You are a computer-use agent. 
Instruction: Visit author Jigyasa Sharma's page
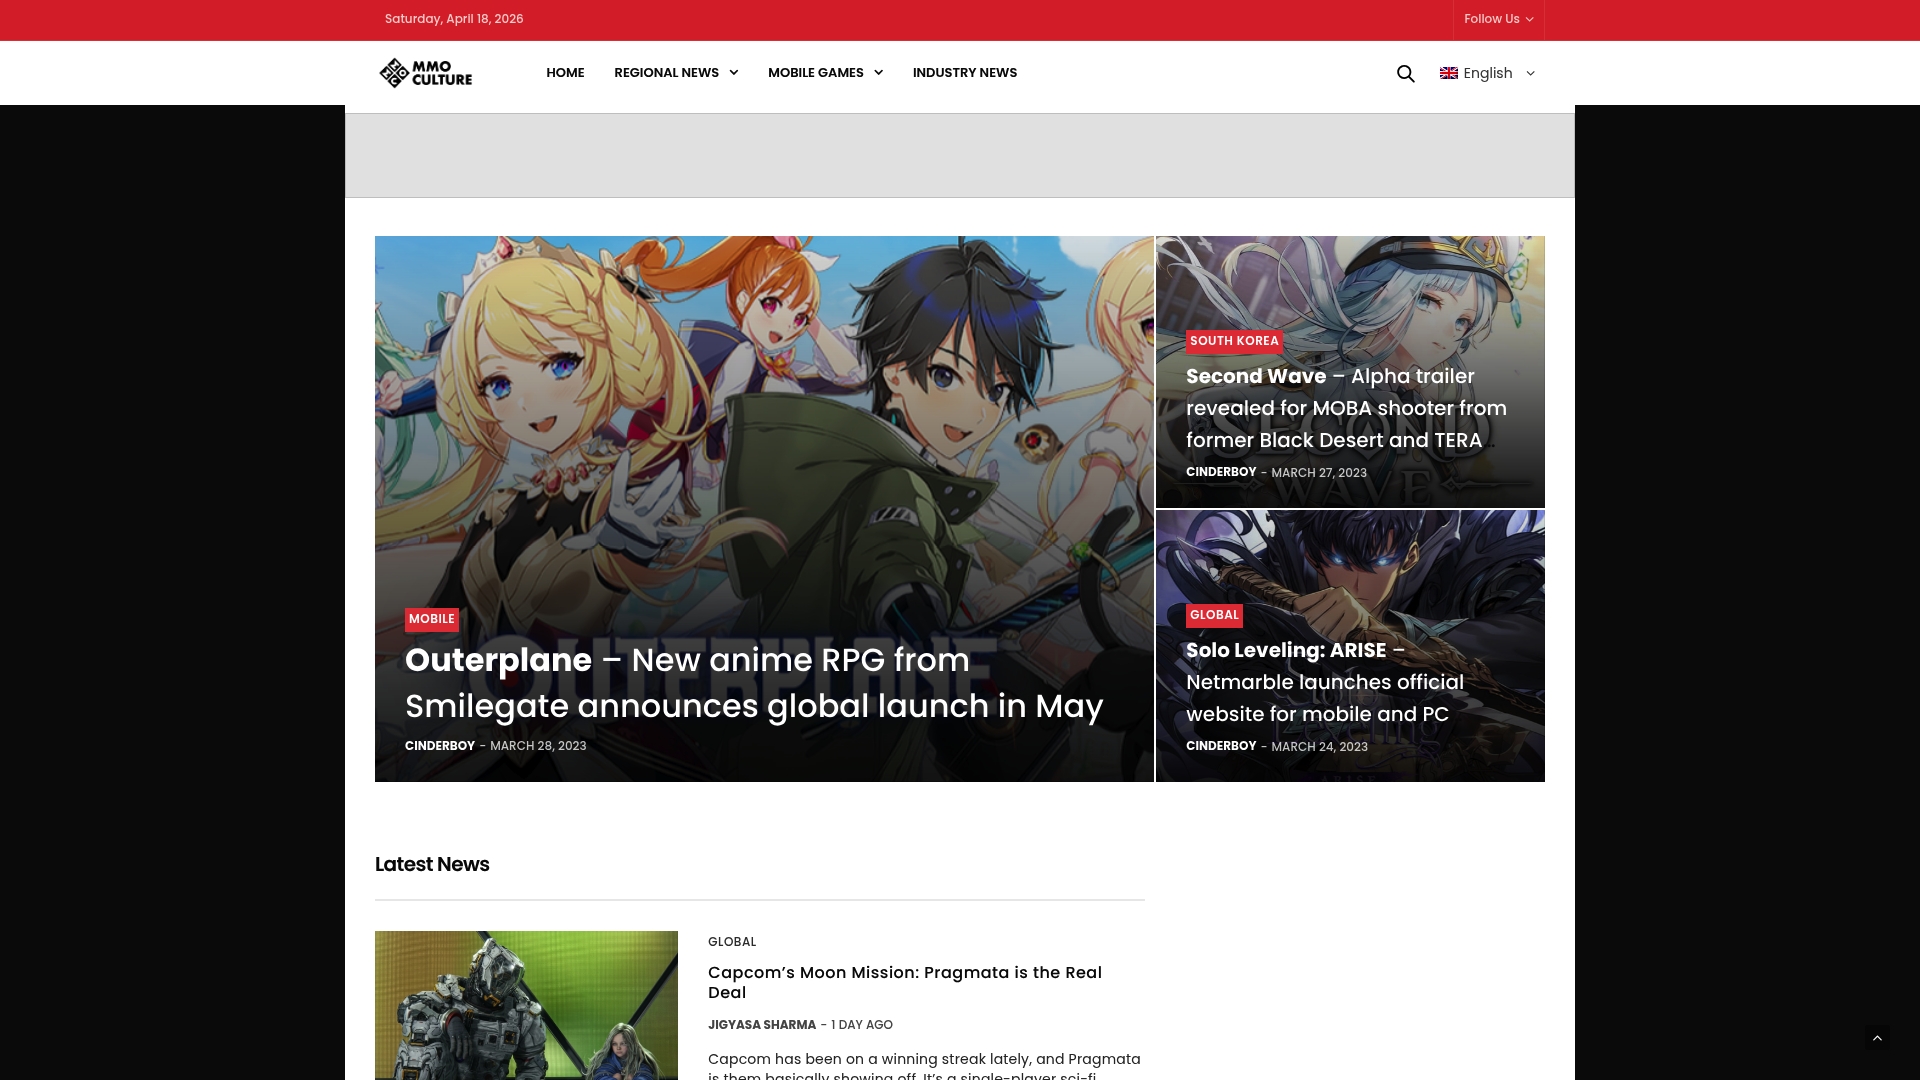tap(761, 1025)
